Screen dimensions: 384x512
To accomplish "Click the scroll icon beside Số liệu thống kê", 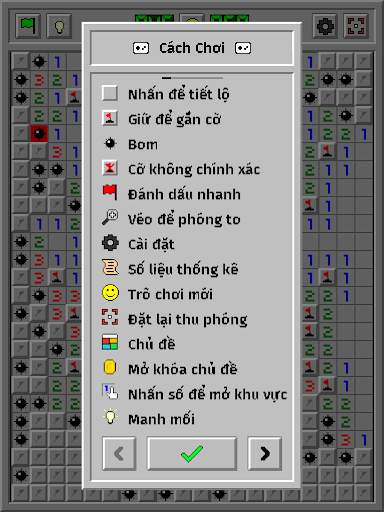I will (x=110, y=268).
